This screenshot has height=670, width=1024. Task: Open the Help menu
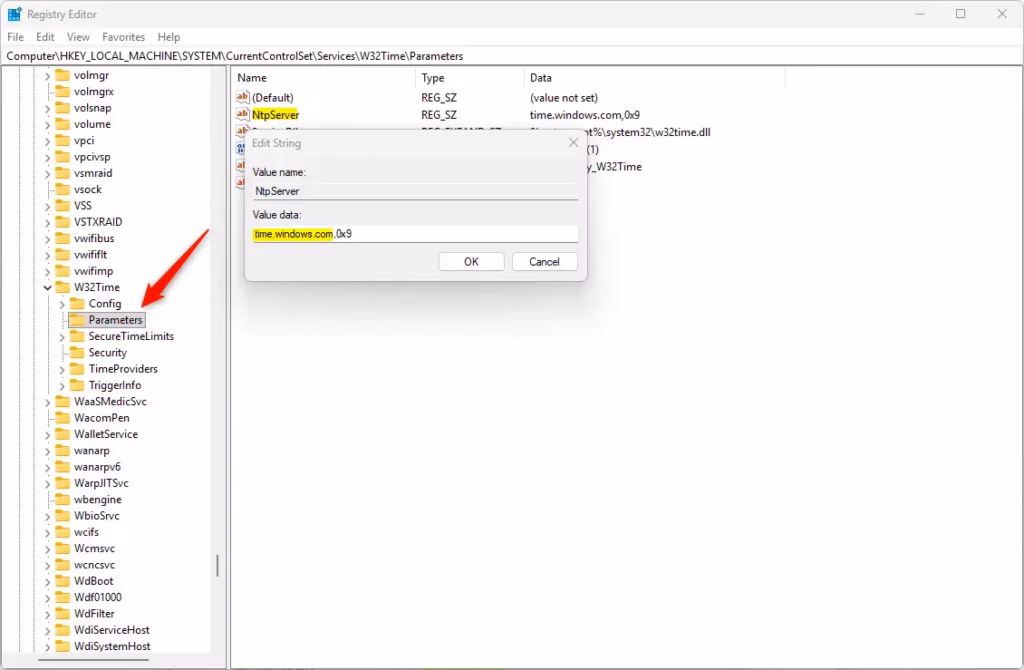click(168, 37)
